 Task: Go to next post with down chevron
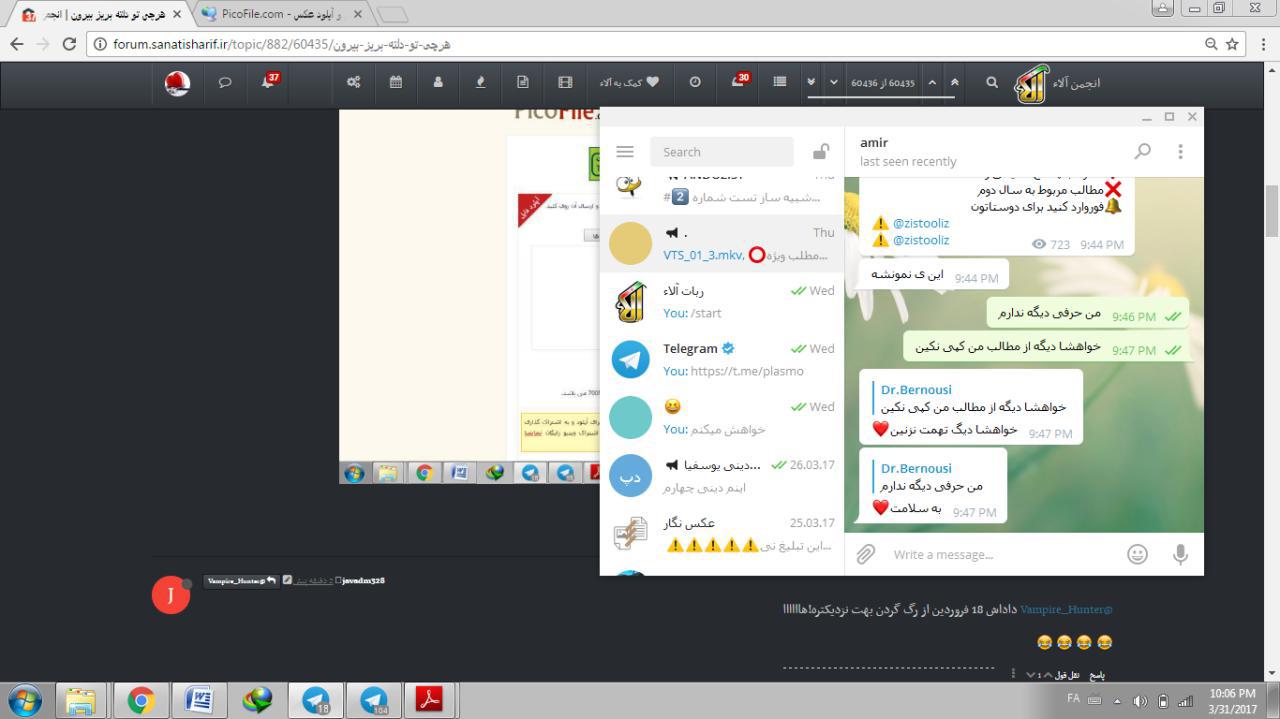click(x=834, y=82)
